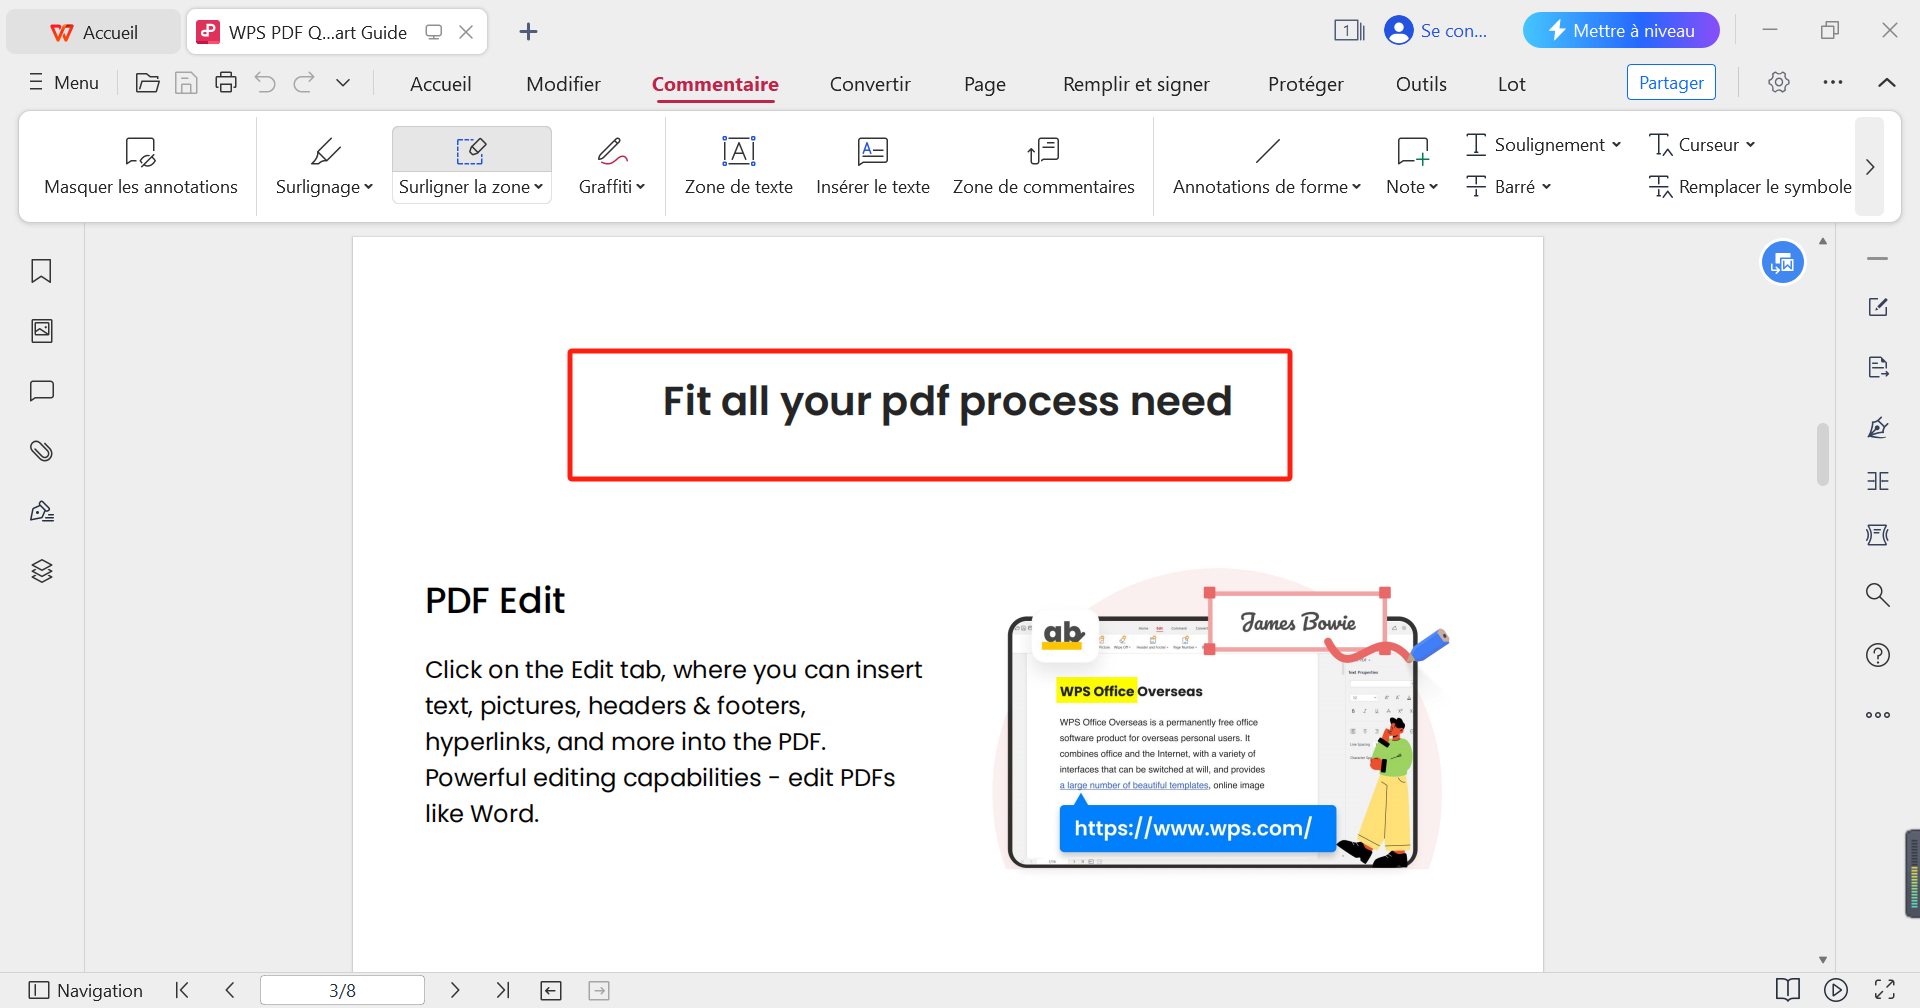Image resolution: width=1920 pixels, height=1008 pixels.
Task: Click the print icon
Action: click(226, 83)
